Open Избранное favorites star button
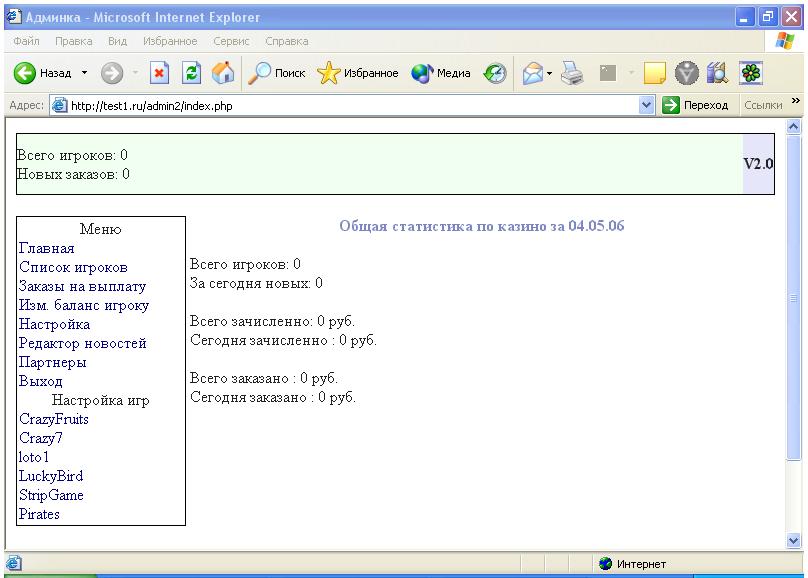The width and height of the screenshot is (808, 578). pos(357,73)
